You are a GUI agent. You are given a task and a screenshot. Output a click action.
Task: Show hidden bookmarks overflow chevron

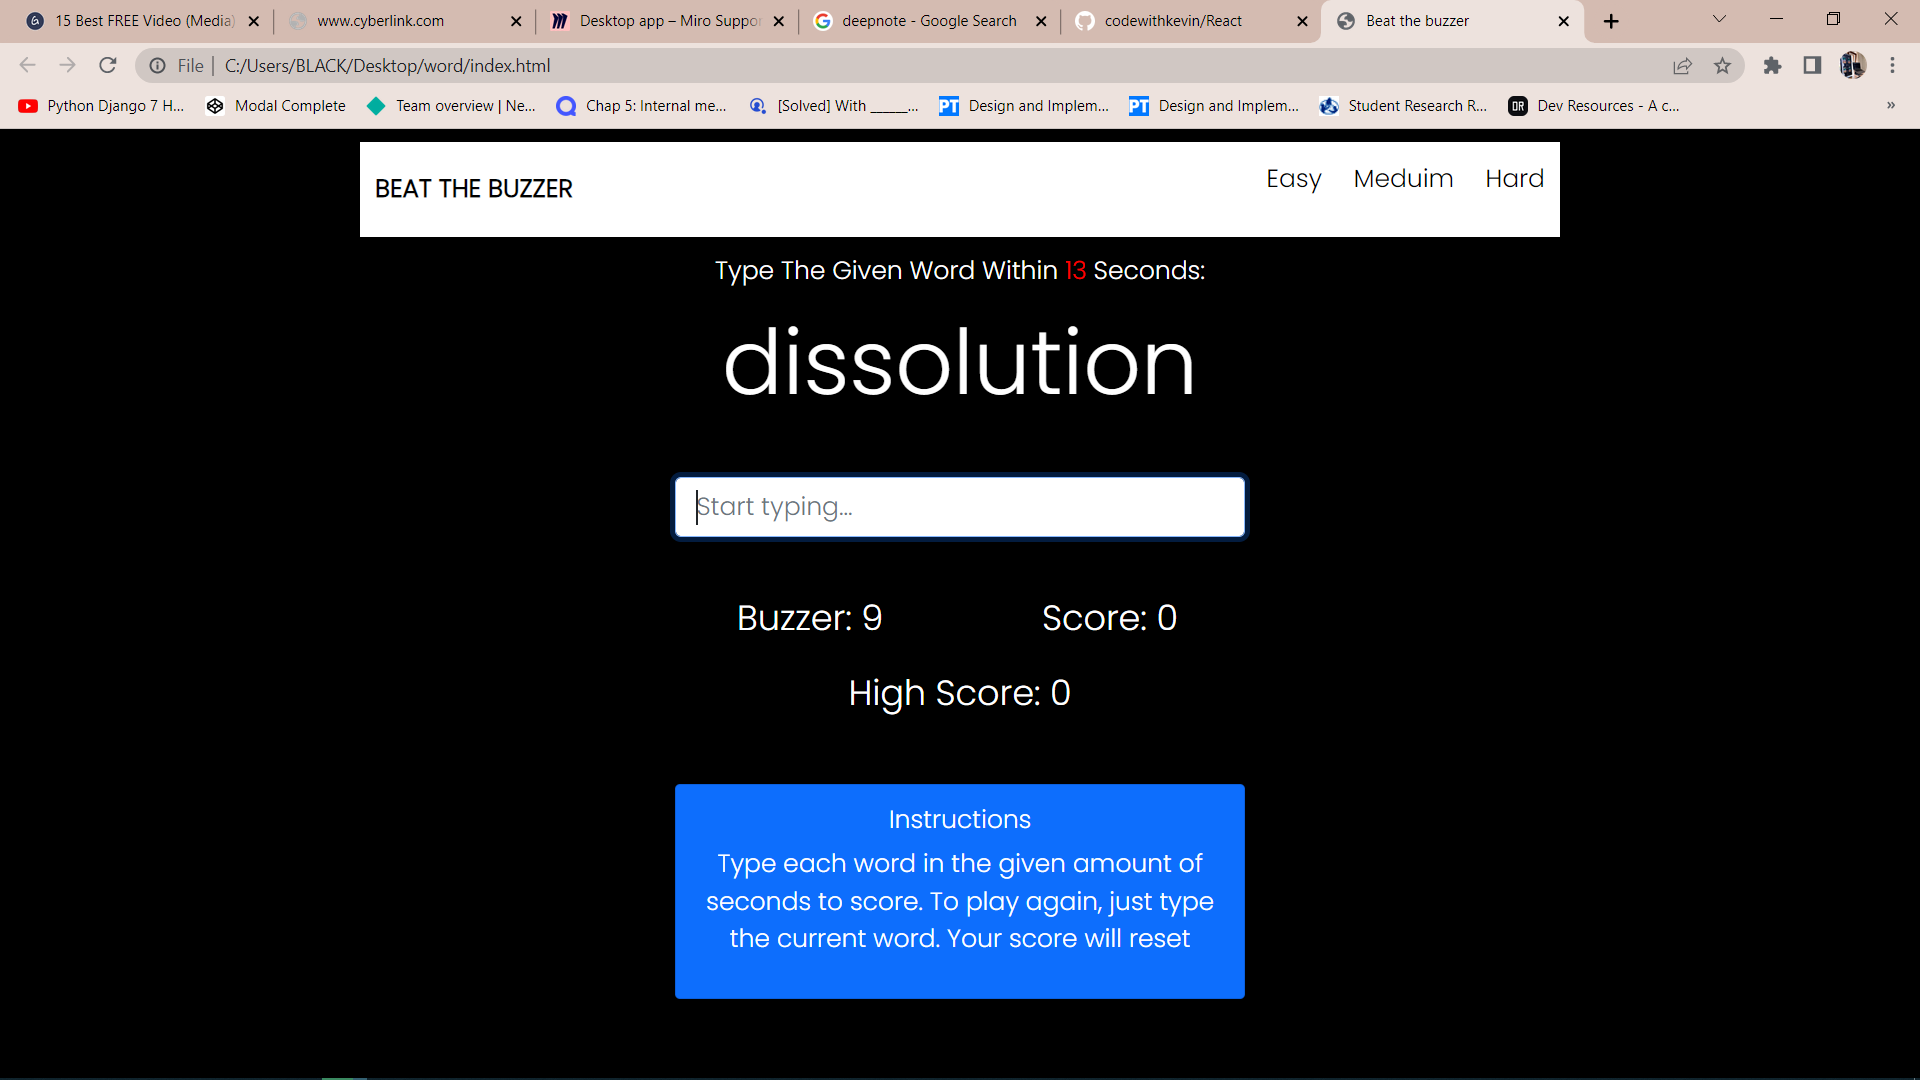1890,106
